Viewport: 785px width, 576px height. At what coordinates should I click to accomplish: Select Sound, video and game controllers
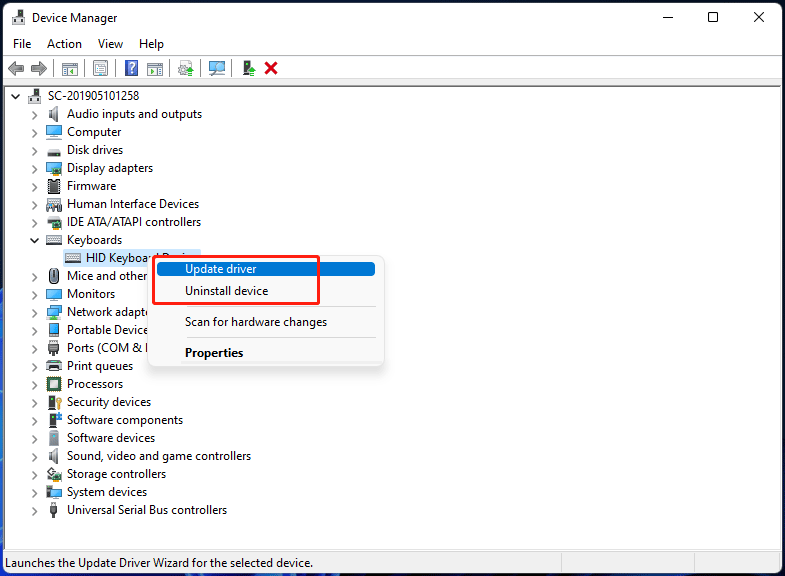pyautogui.click(x=158, y=456)
